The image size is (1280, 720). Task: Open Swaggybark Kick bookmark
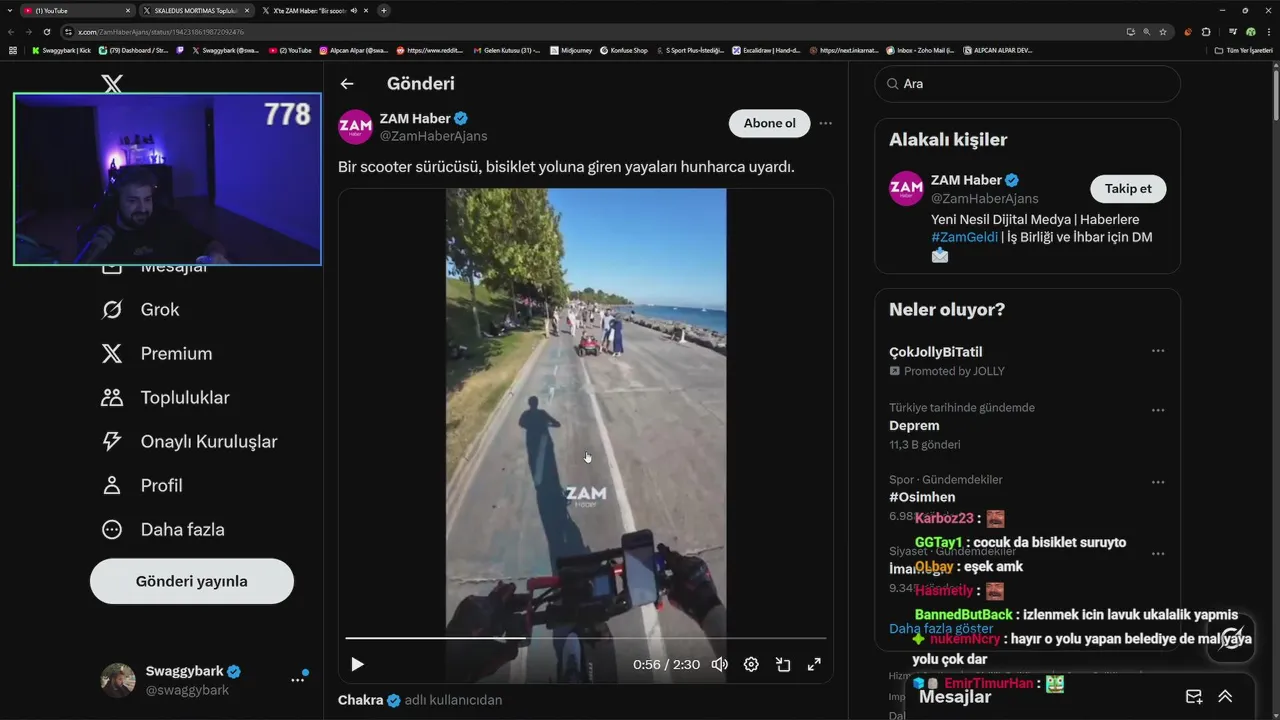pos(63,50)
